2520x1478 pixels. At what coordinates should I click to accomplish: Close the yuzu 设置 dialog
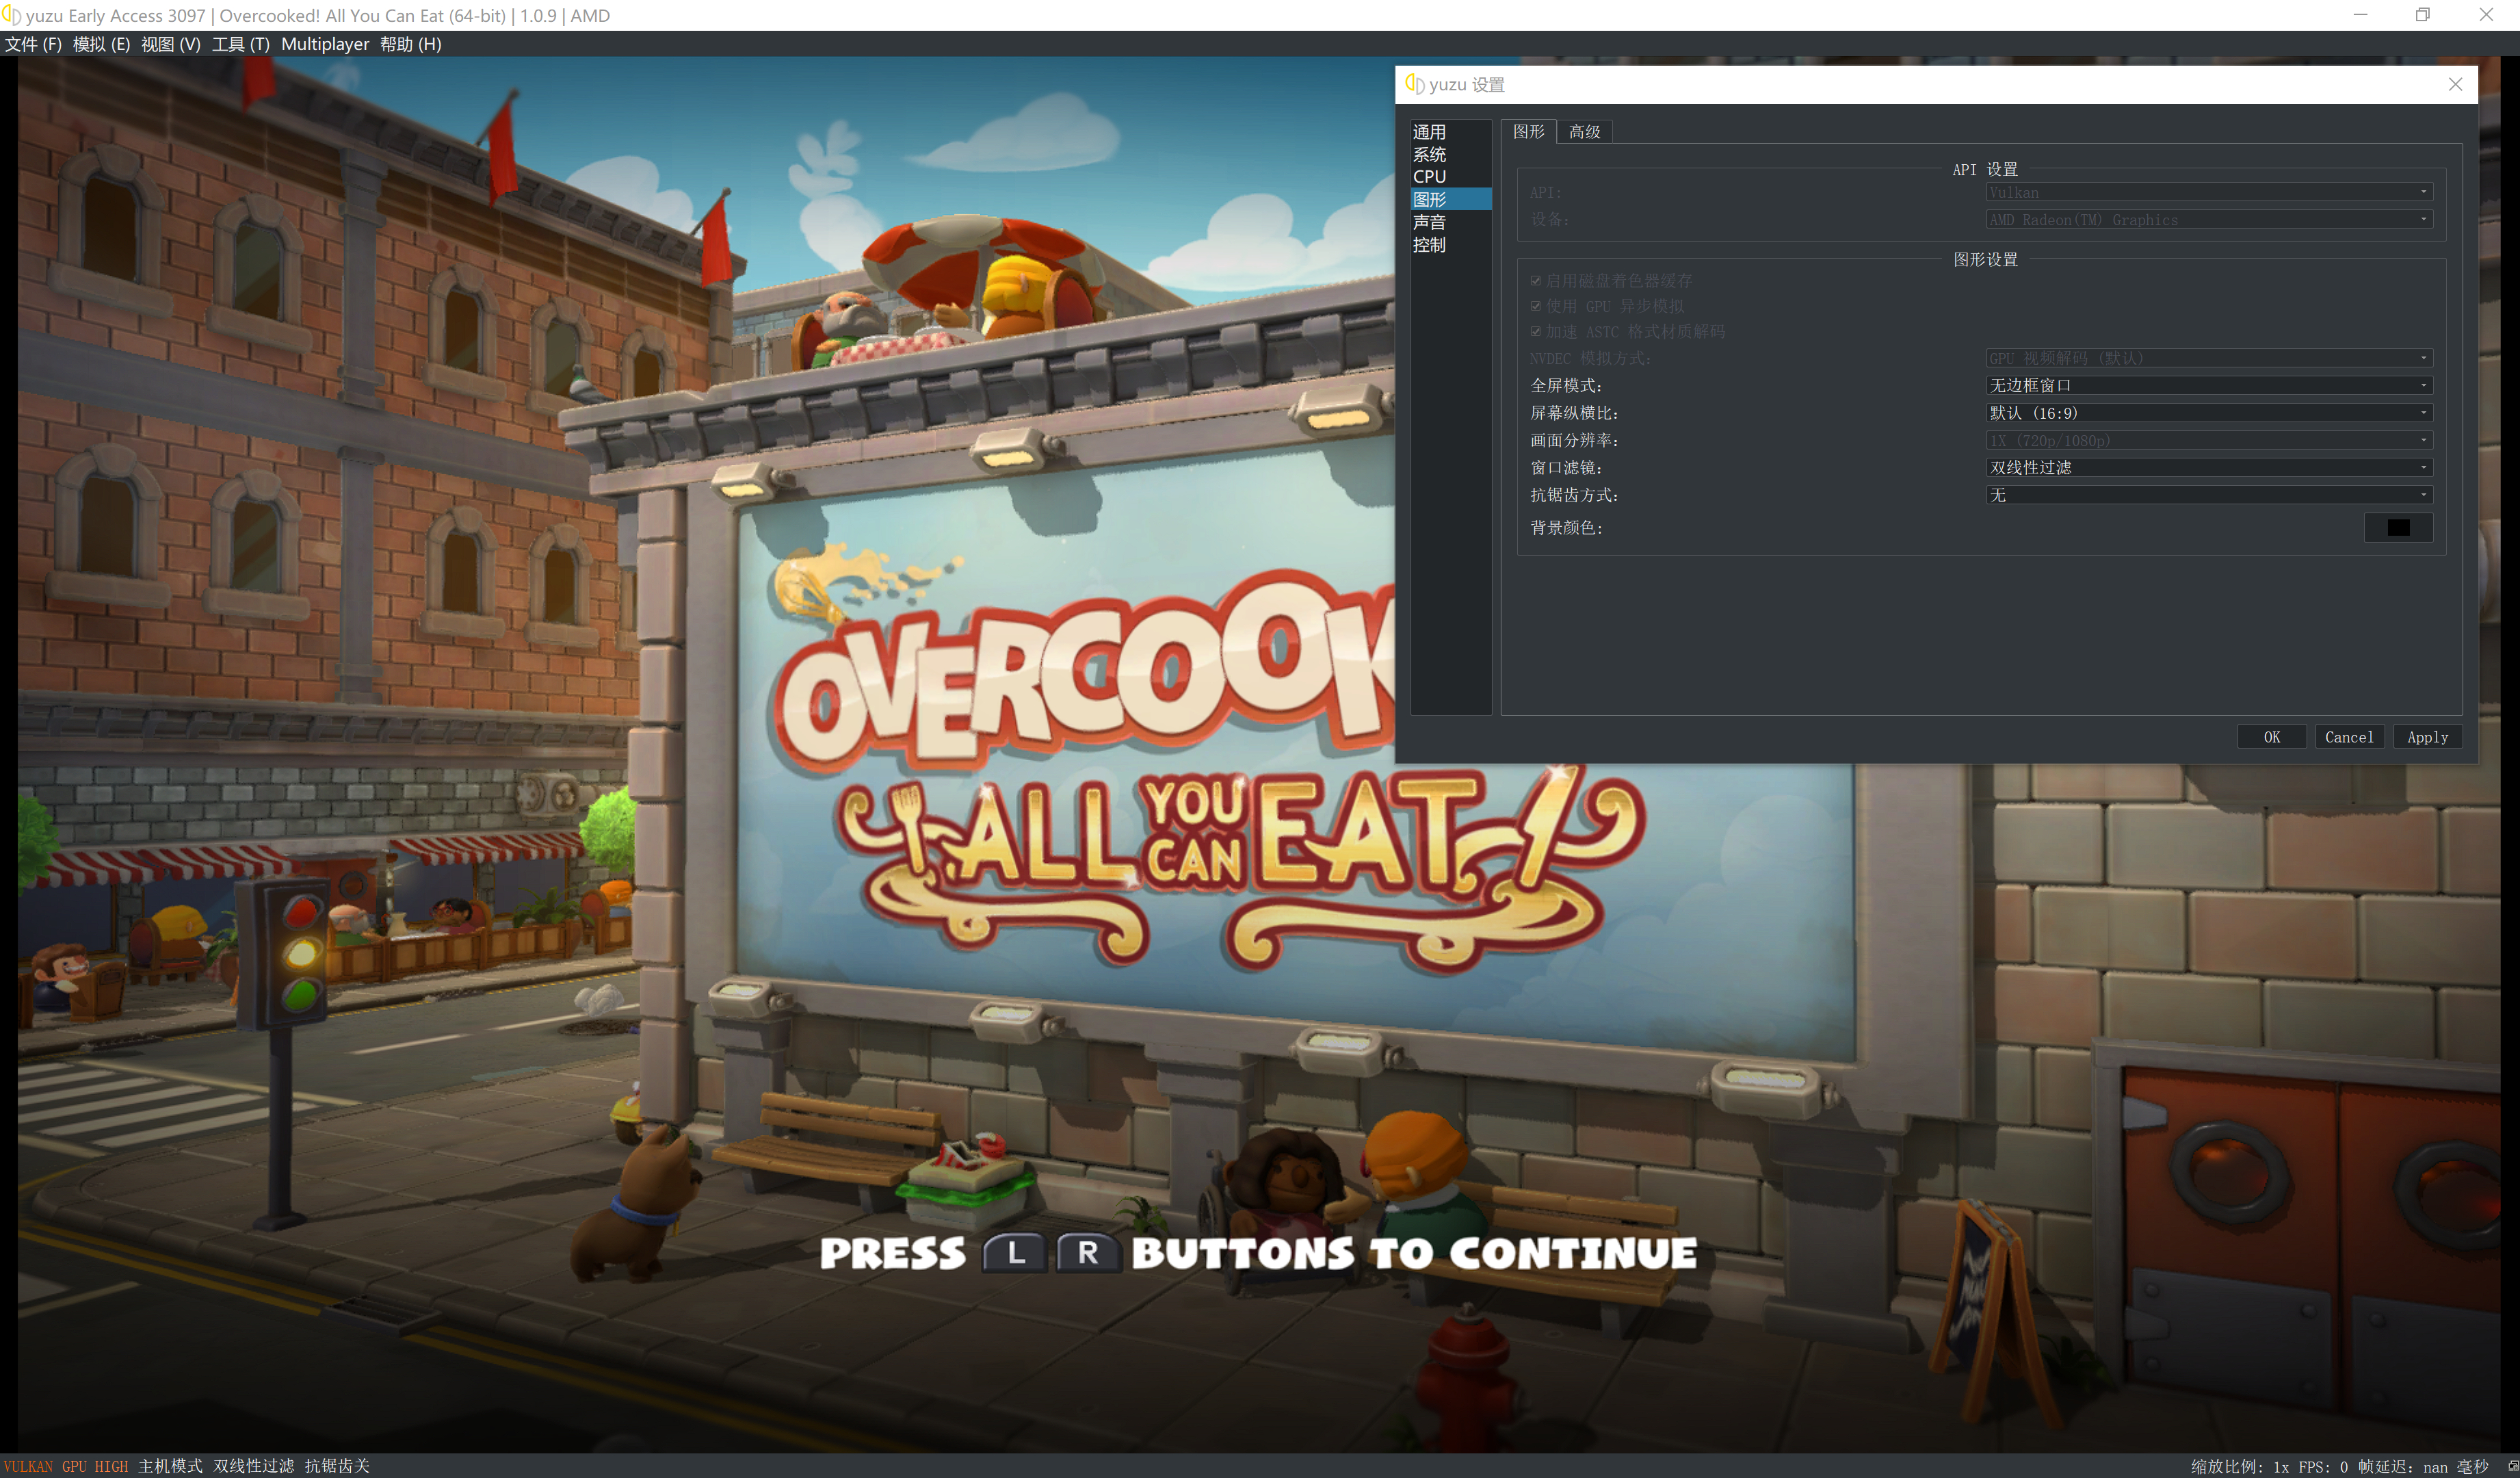[2455, 84]
